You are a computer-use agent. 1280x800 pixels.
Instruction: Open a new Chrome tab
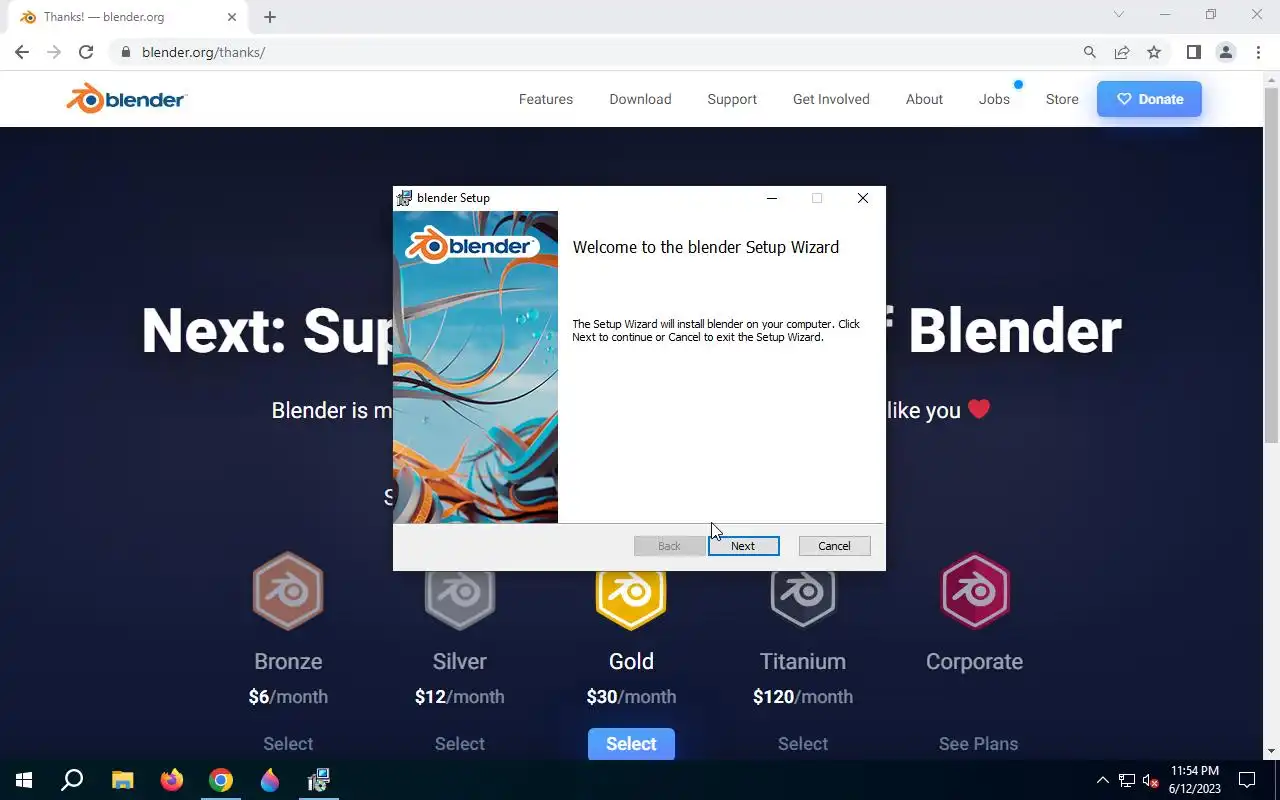pyautogui.click(x=270, y=17)
